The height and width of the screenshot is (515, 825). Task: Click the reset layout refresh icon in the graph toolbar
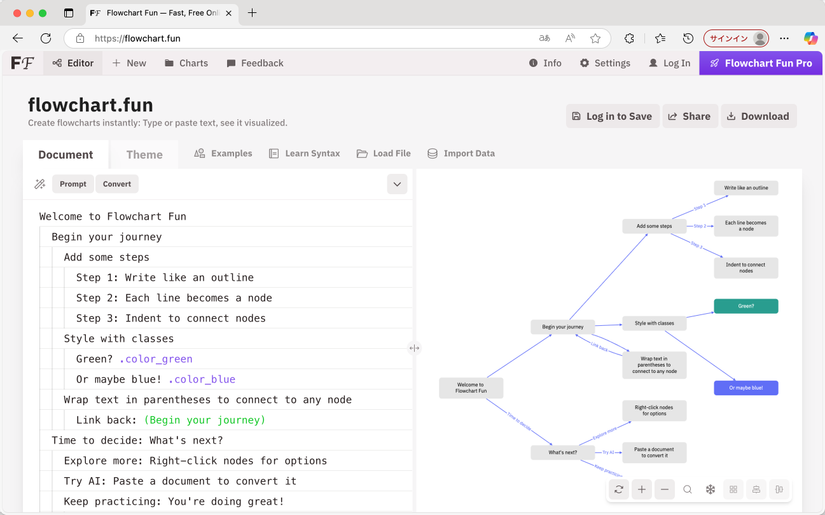pos(619,489)
